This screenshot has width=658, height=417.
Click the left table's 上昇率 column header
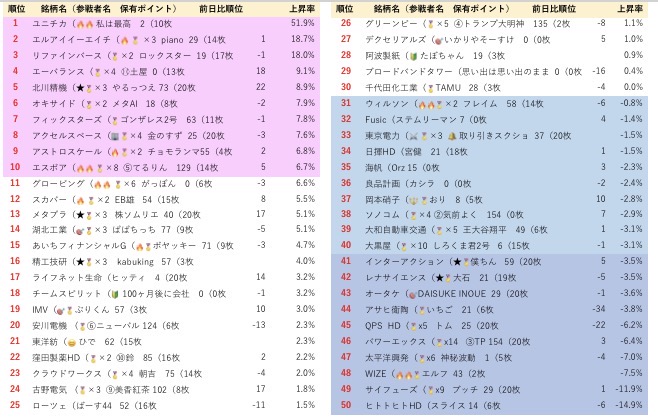point(301,8)
